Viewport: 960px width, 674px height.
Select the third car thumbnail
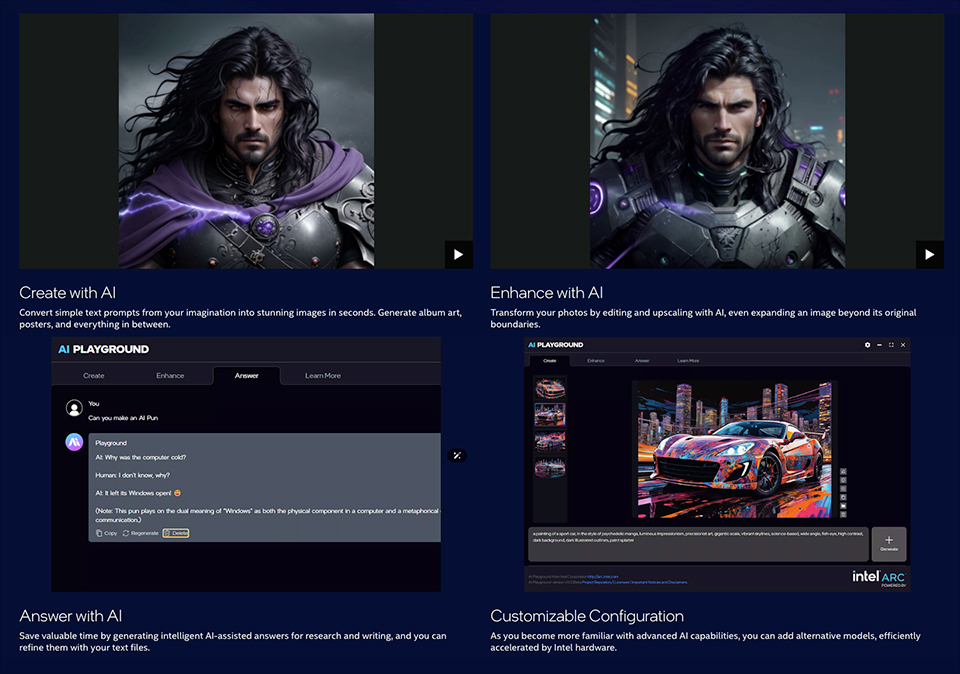click(x=549, y=441)
